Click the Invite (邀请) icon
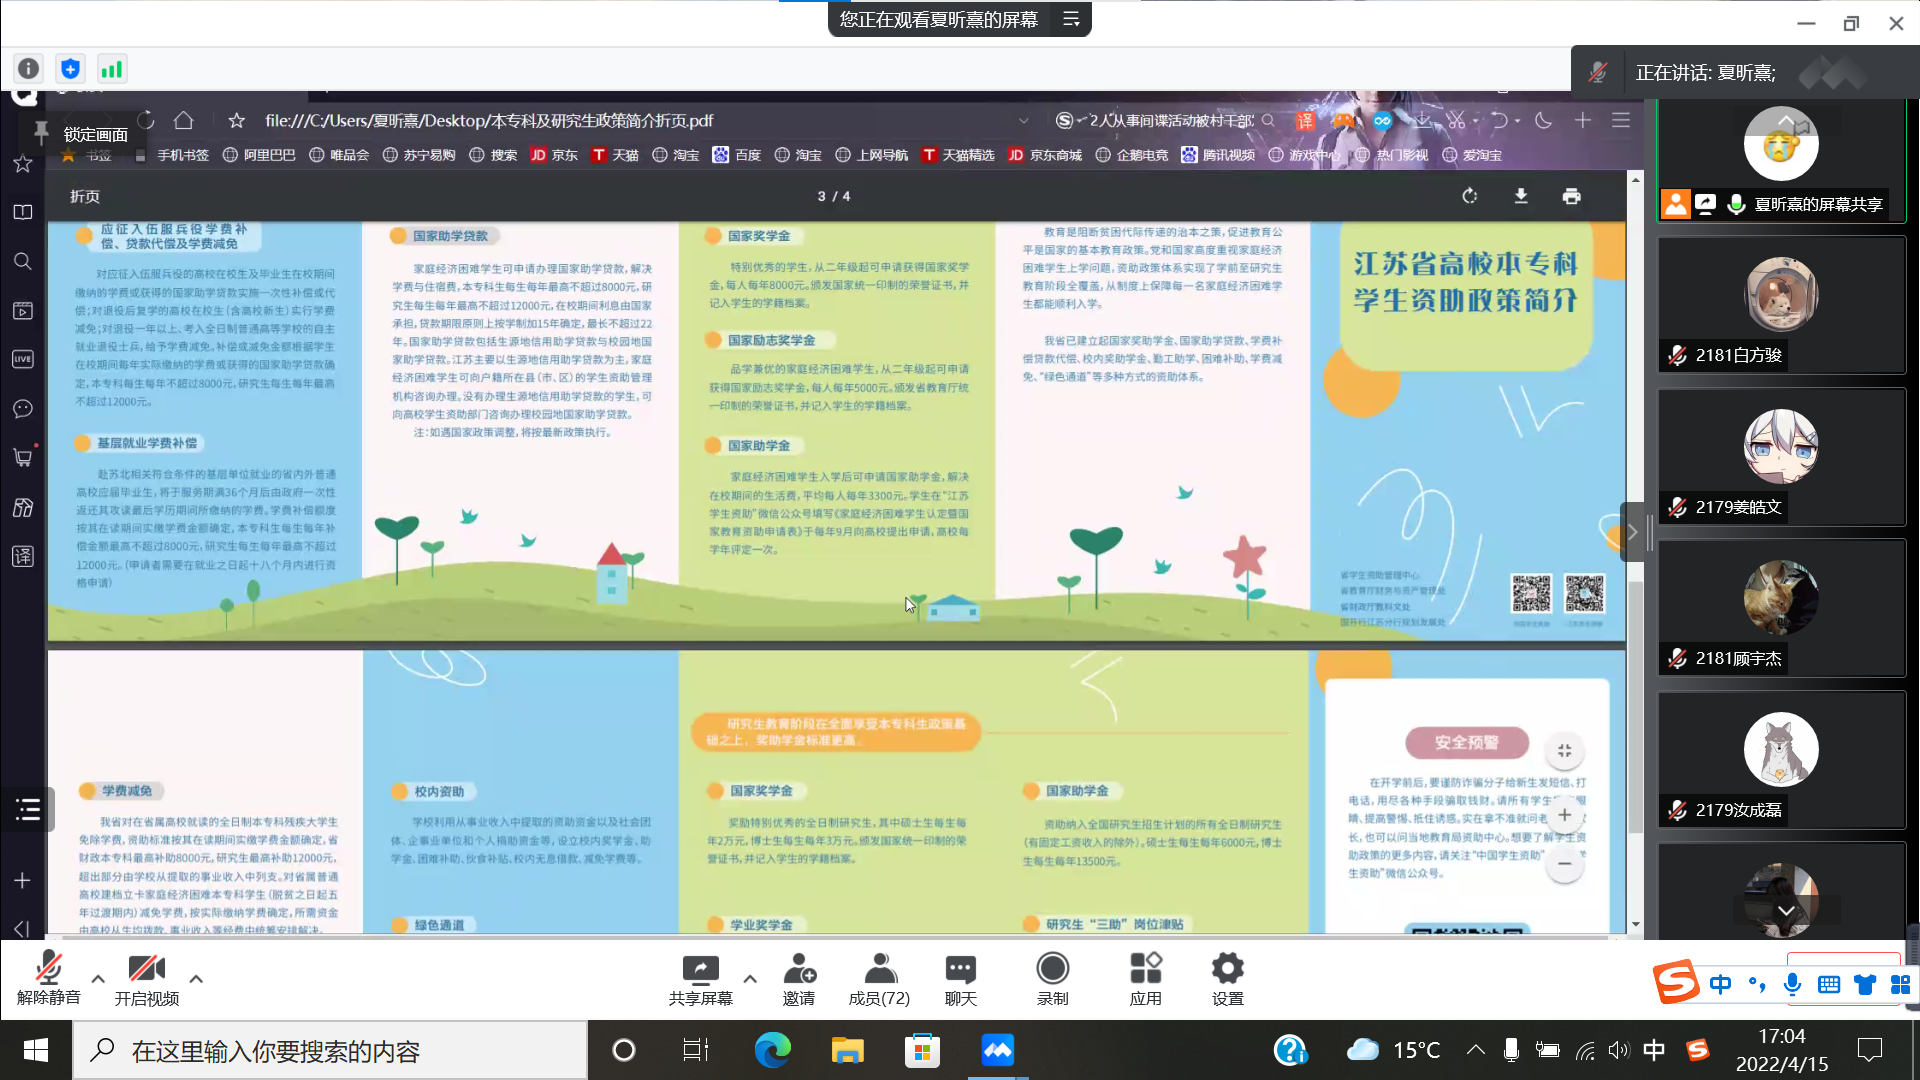 pos(798,970)
